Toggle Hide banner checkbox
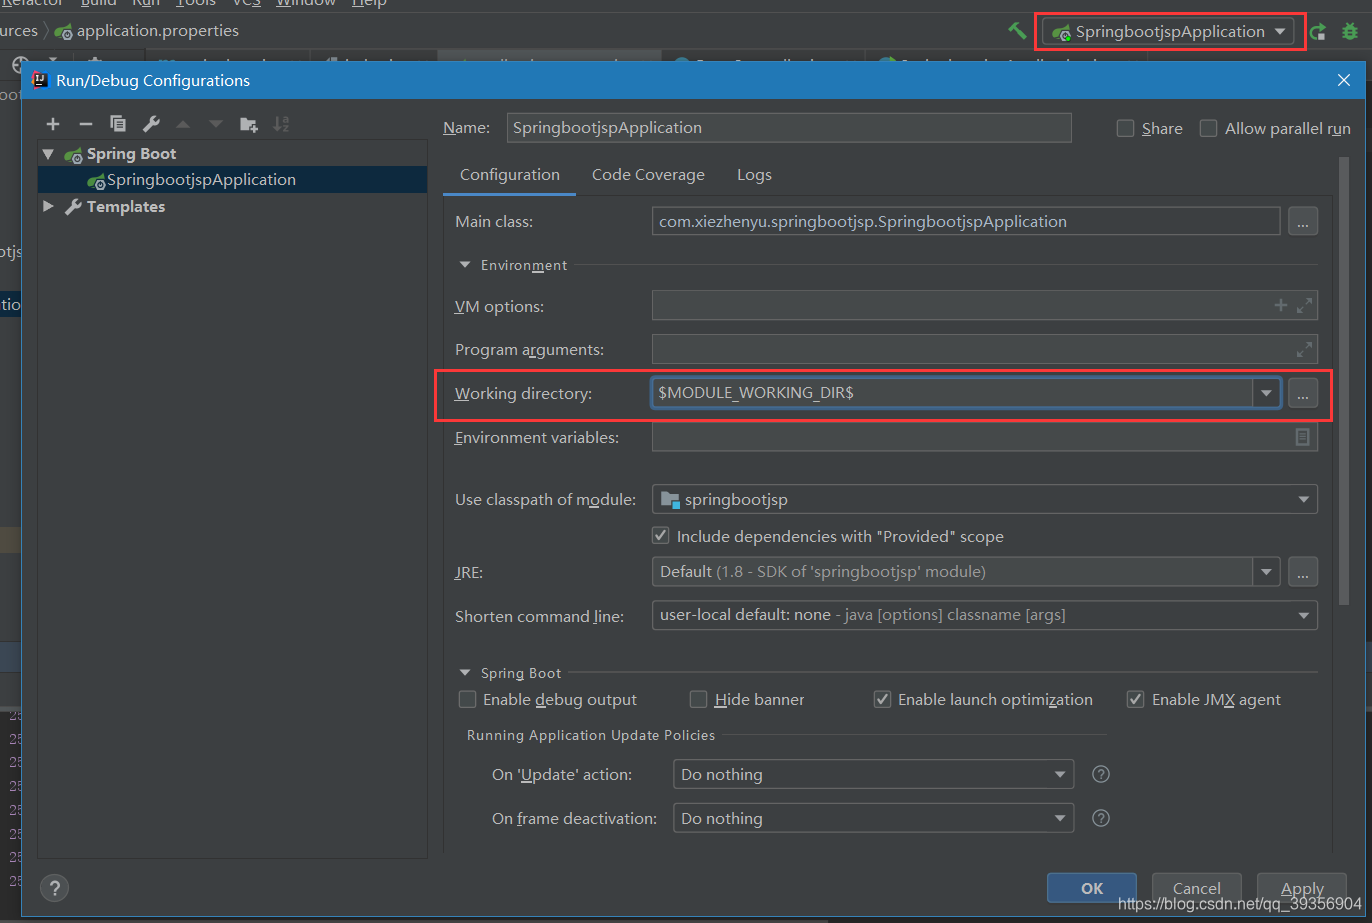The height and width of the screenshot is (923, 1372). [698, 700]
